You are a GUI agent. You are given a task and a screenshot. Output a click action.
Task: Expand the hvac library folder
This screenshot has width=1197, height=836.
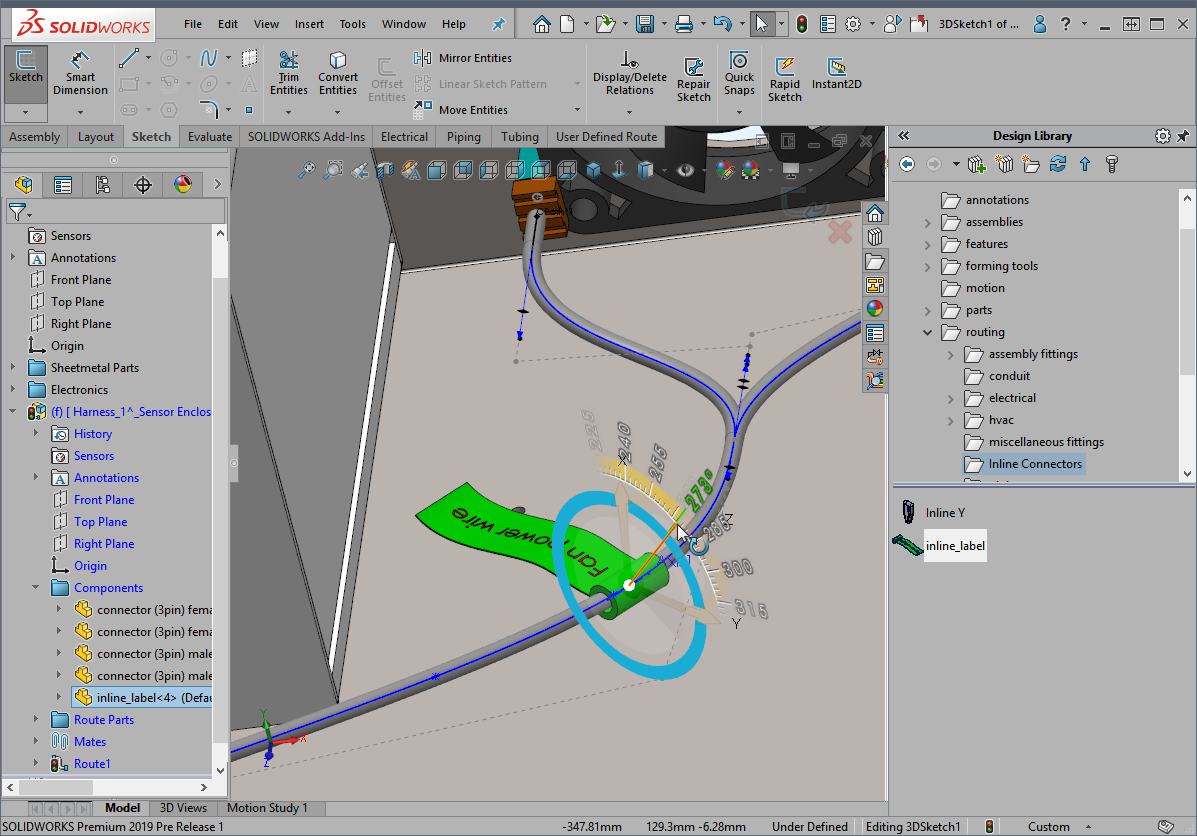tap(950, 420)
